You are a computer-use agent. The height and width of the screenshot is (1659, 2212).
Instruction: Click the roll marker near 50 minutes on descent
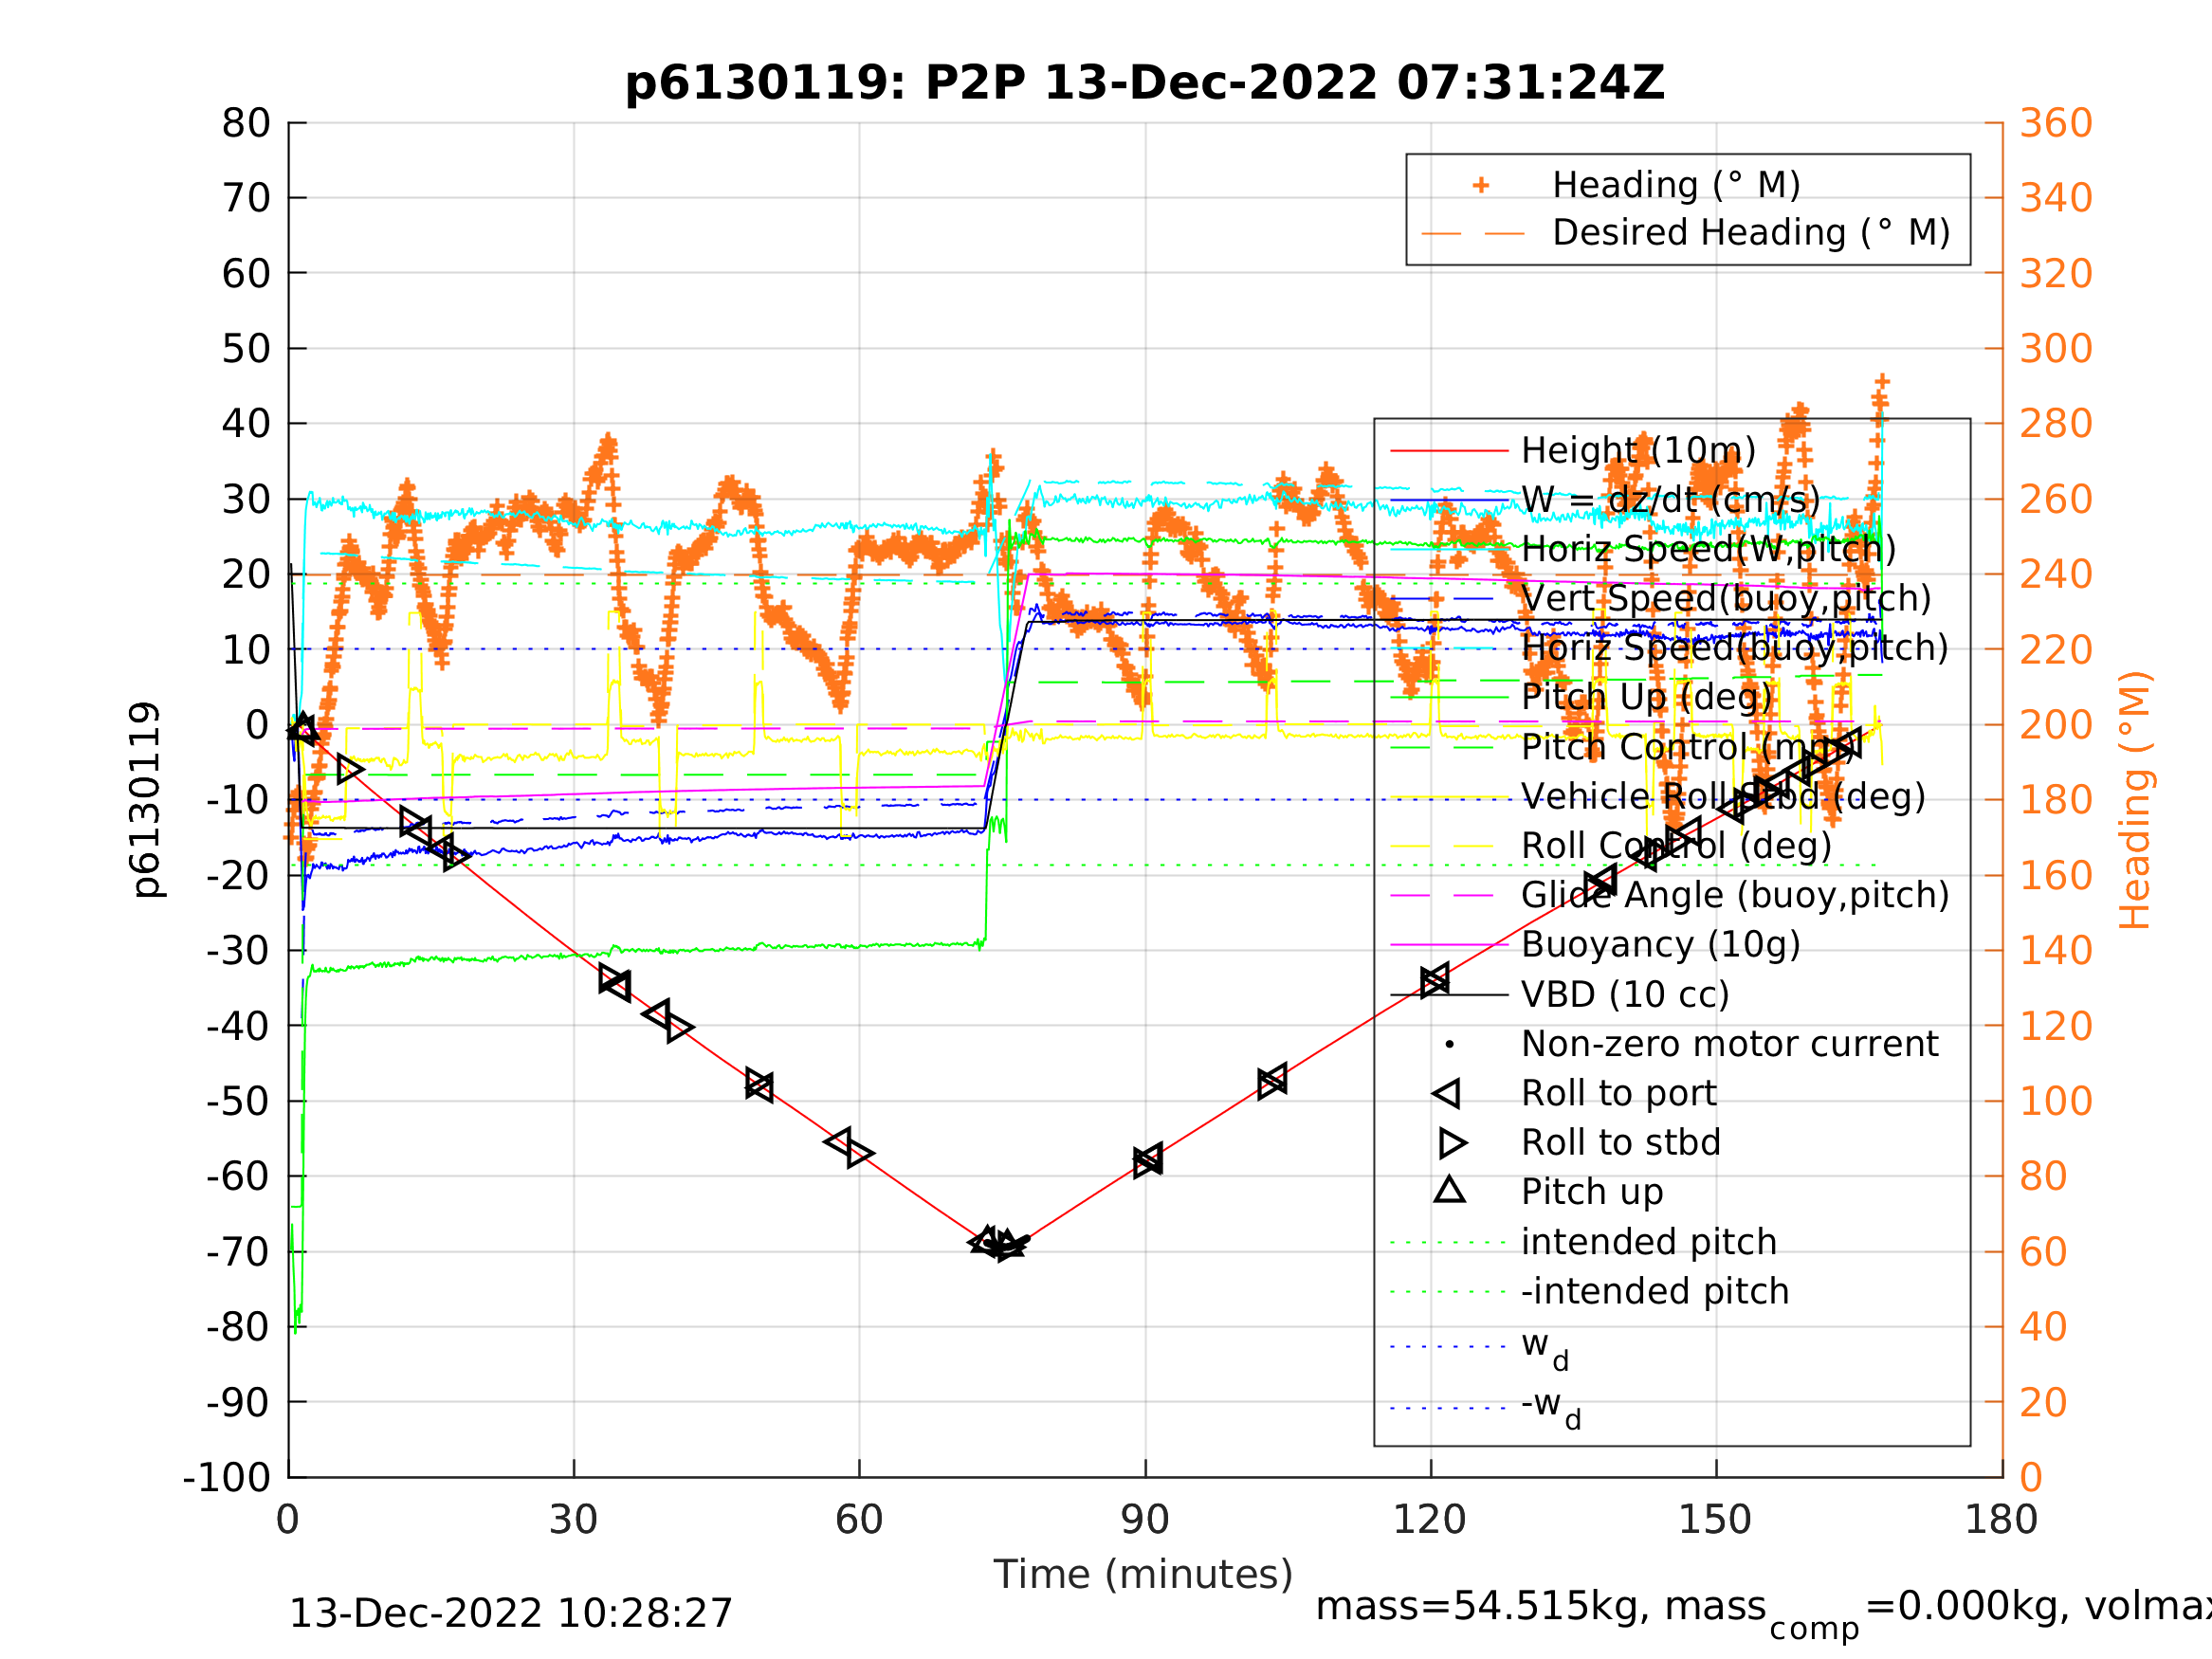(759, 1084)
